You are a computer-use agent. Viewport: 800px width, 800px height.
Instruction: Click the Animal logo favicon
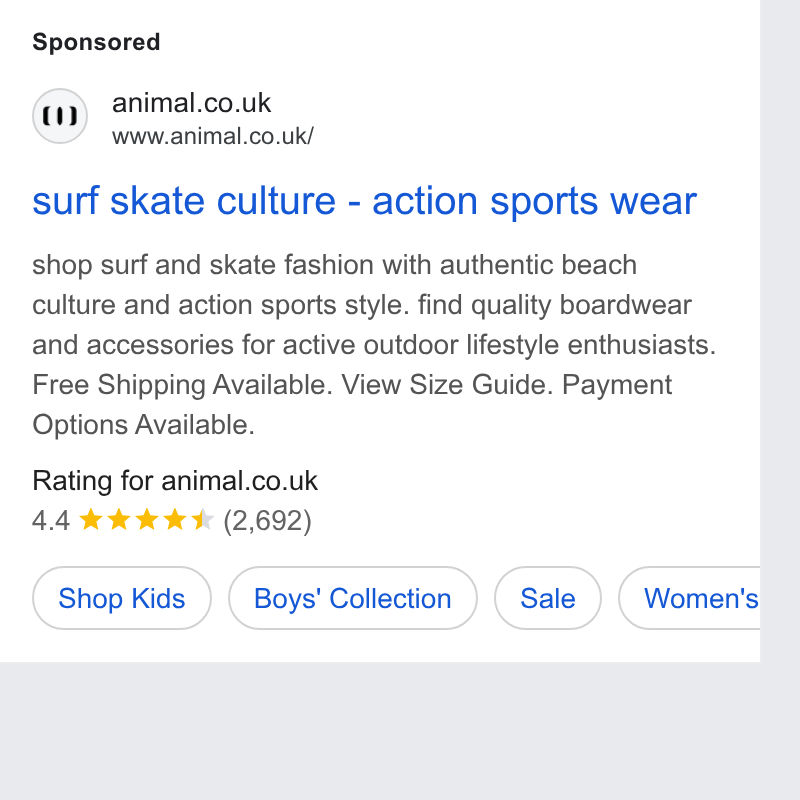click(60, 116)
